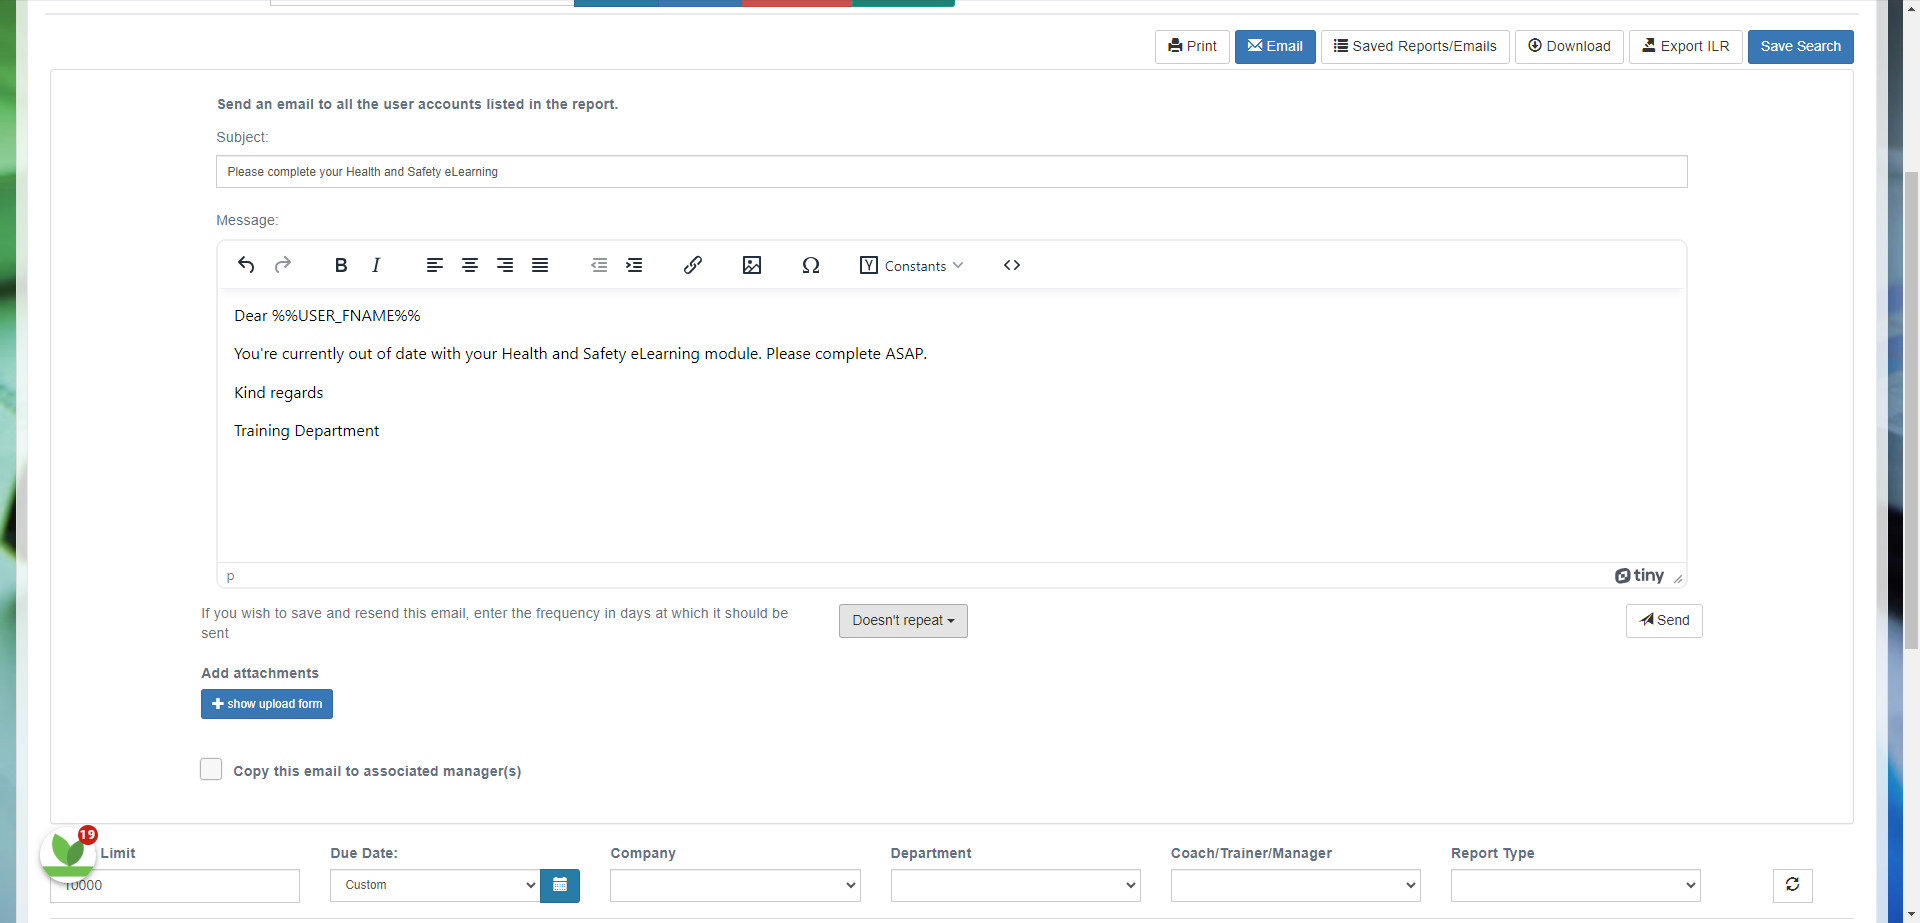1920x923 pixels.
Task: Download the report
Action: click(1569, 47)
